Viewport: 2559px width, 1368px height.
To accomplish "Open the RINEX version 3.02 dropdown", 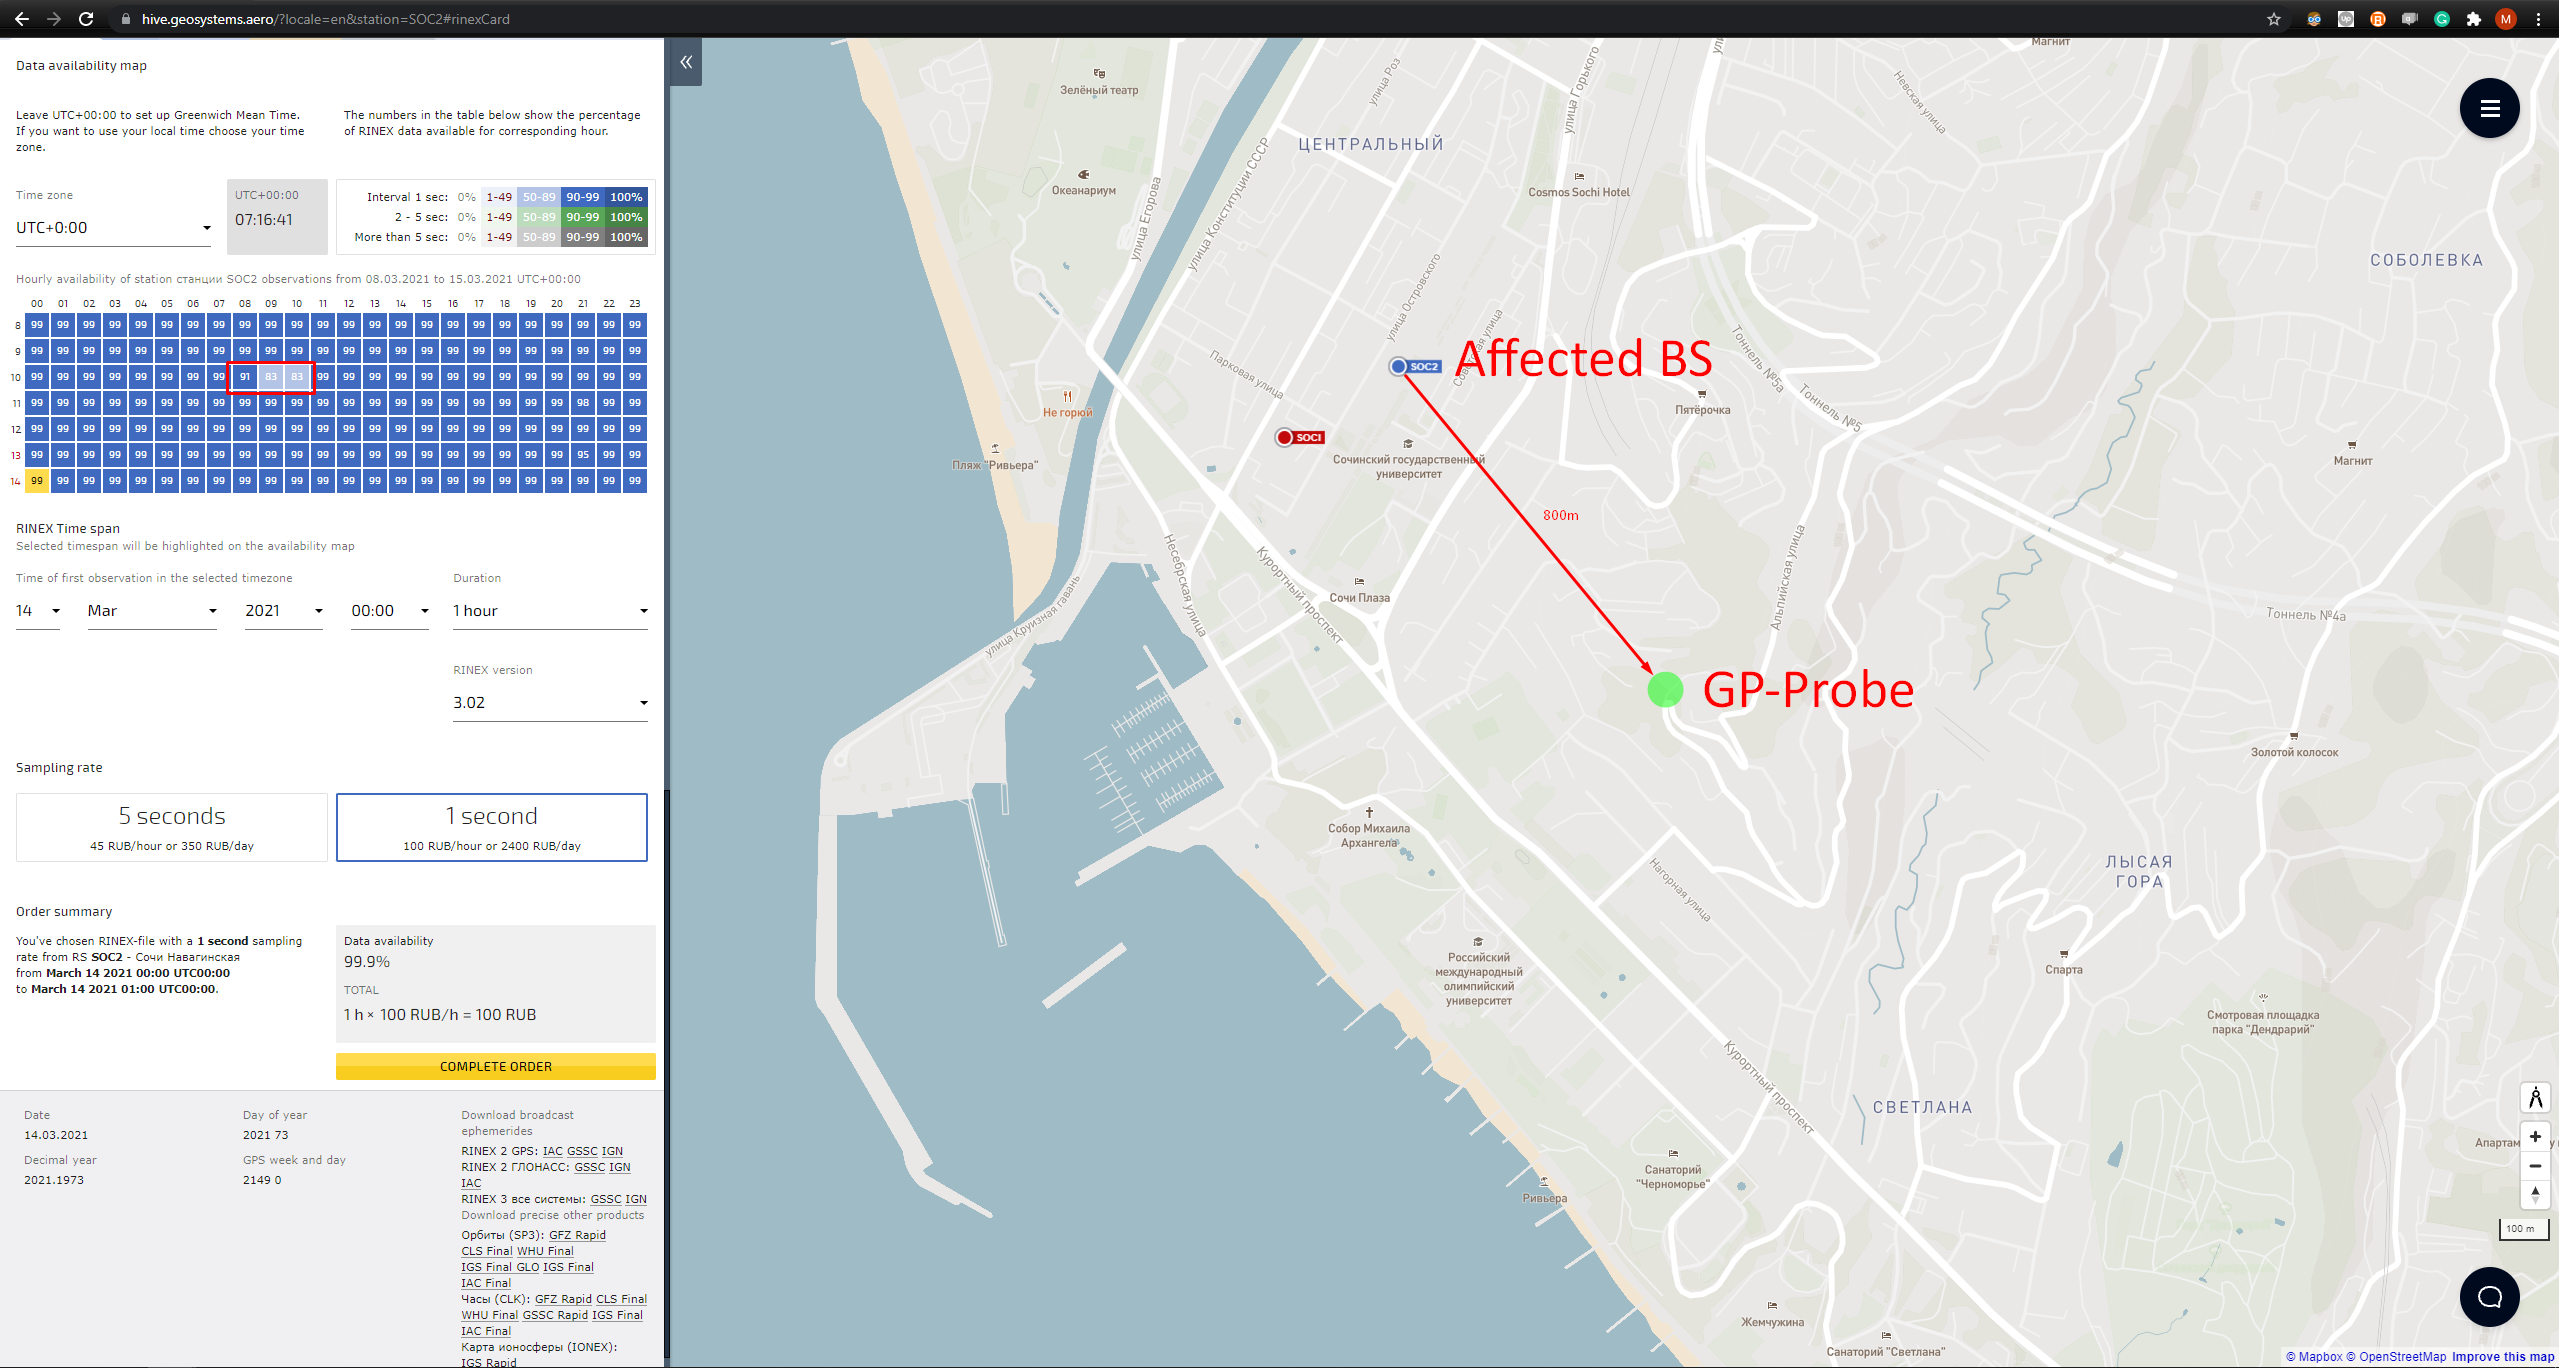I will point(550,703).
